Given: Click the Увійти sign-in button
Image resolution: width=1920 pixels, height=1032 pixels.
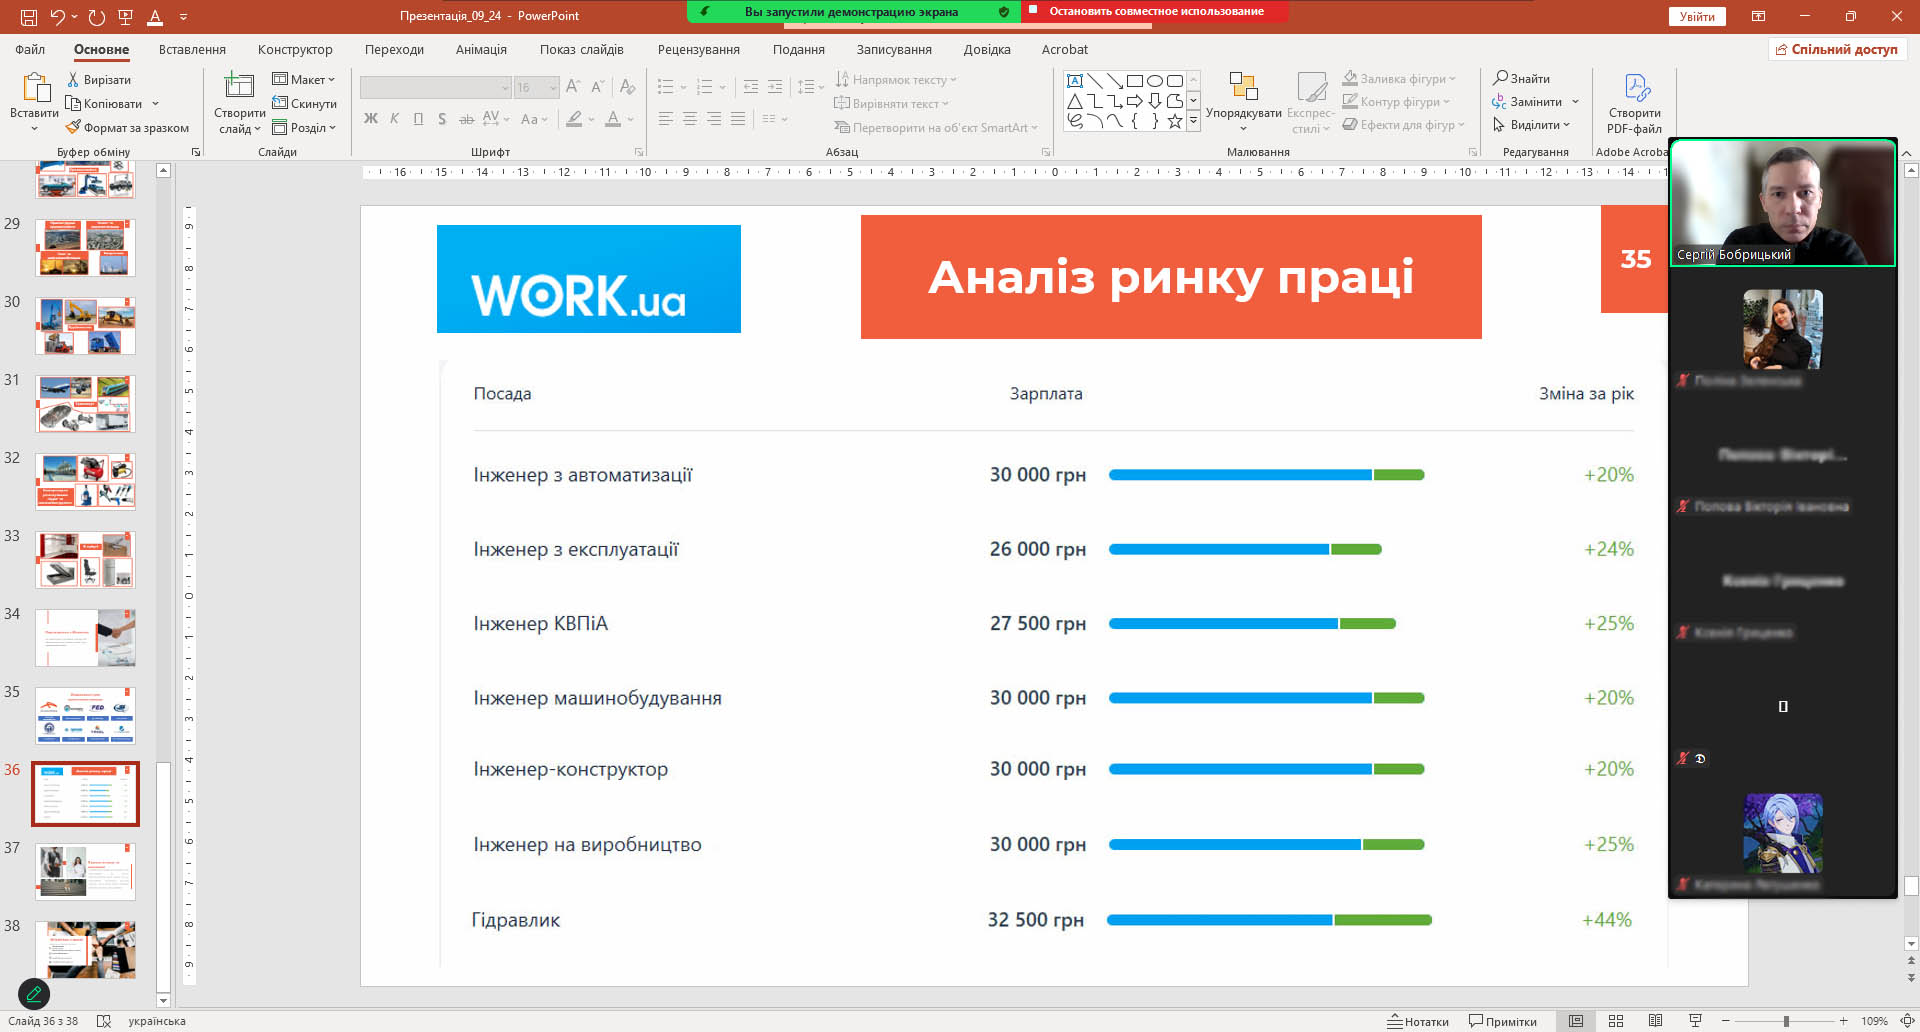Looking at the screenshot, I should point(1697,16).
